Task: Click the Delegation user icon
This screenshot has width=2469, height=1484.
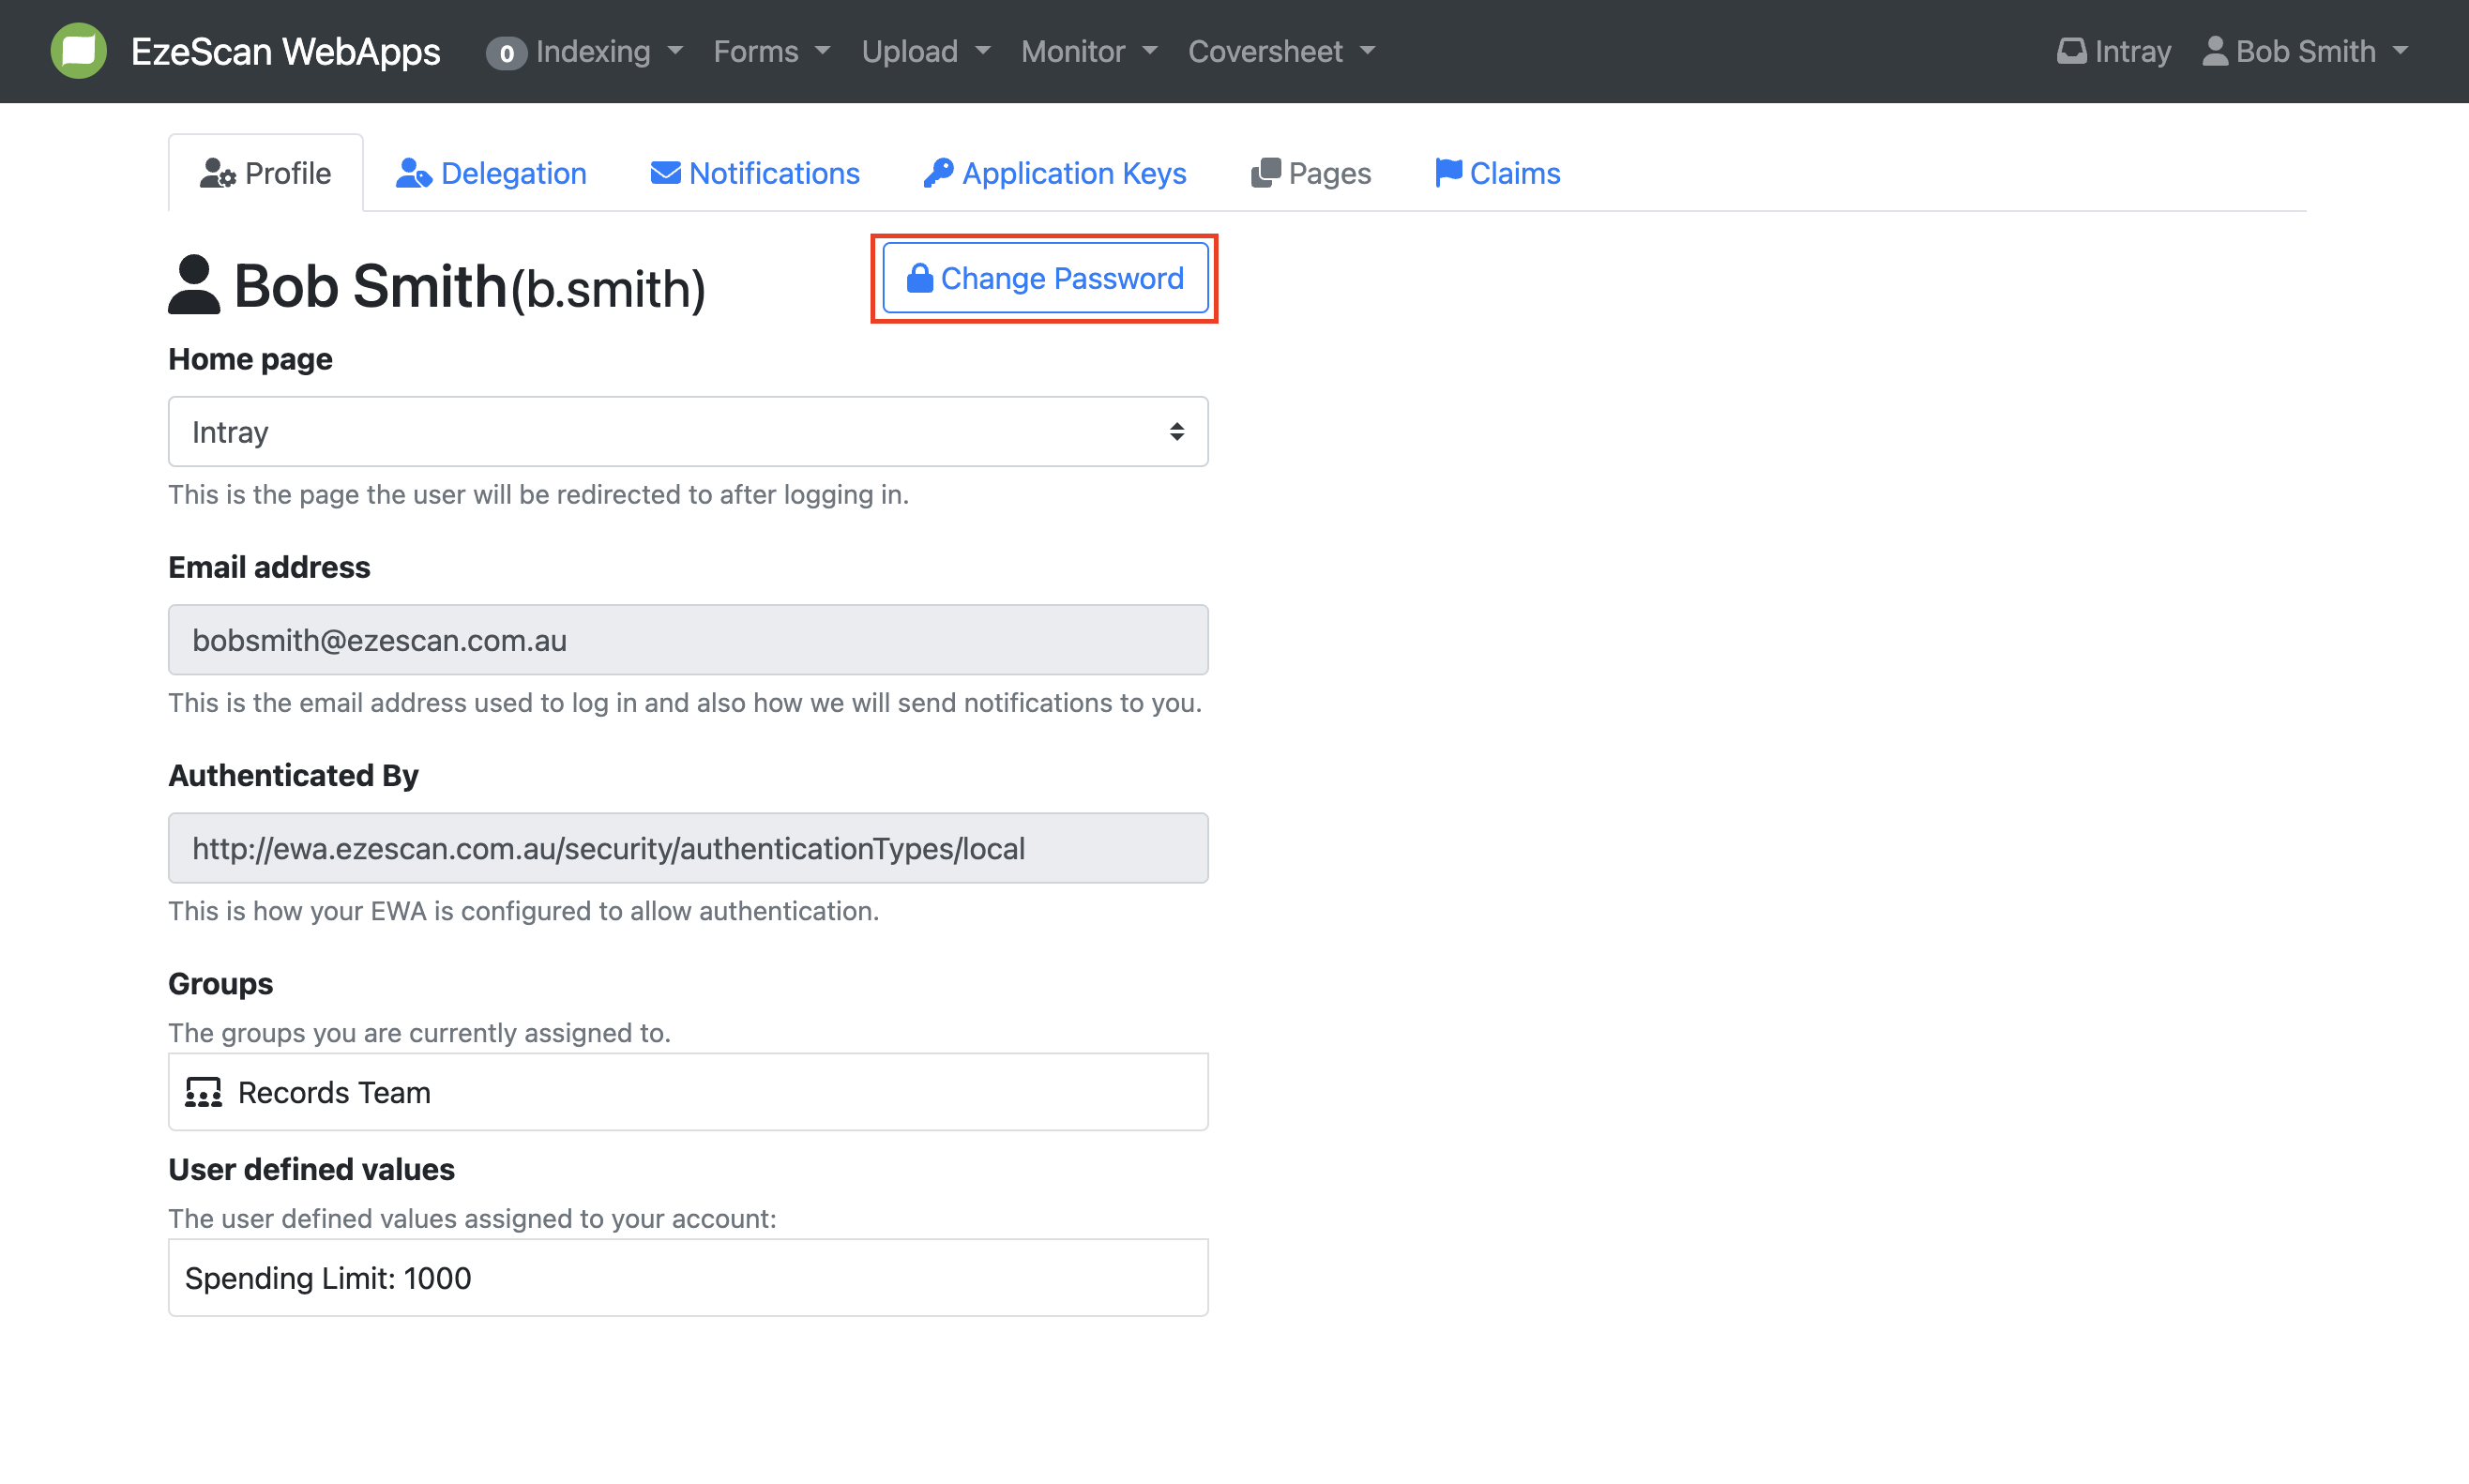Action: [413, 173]
